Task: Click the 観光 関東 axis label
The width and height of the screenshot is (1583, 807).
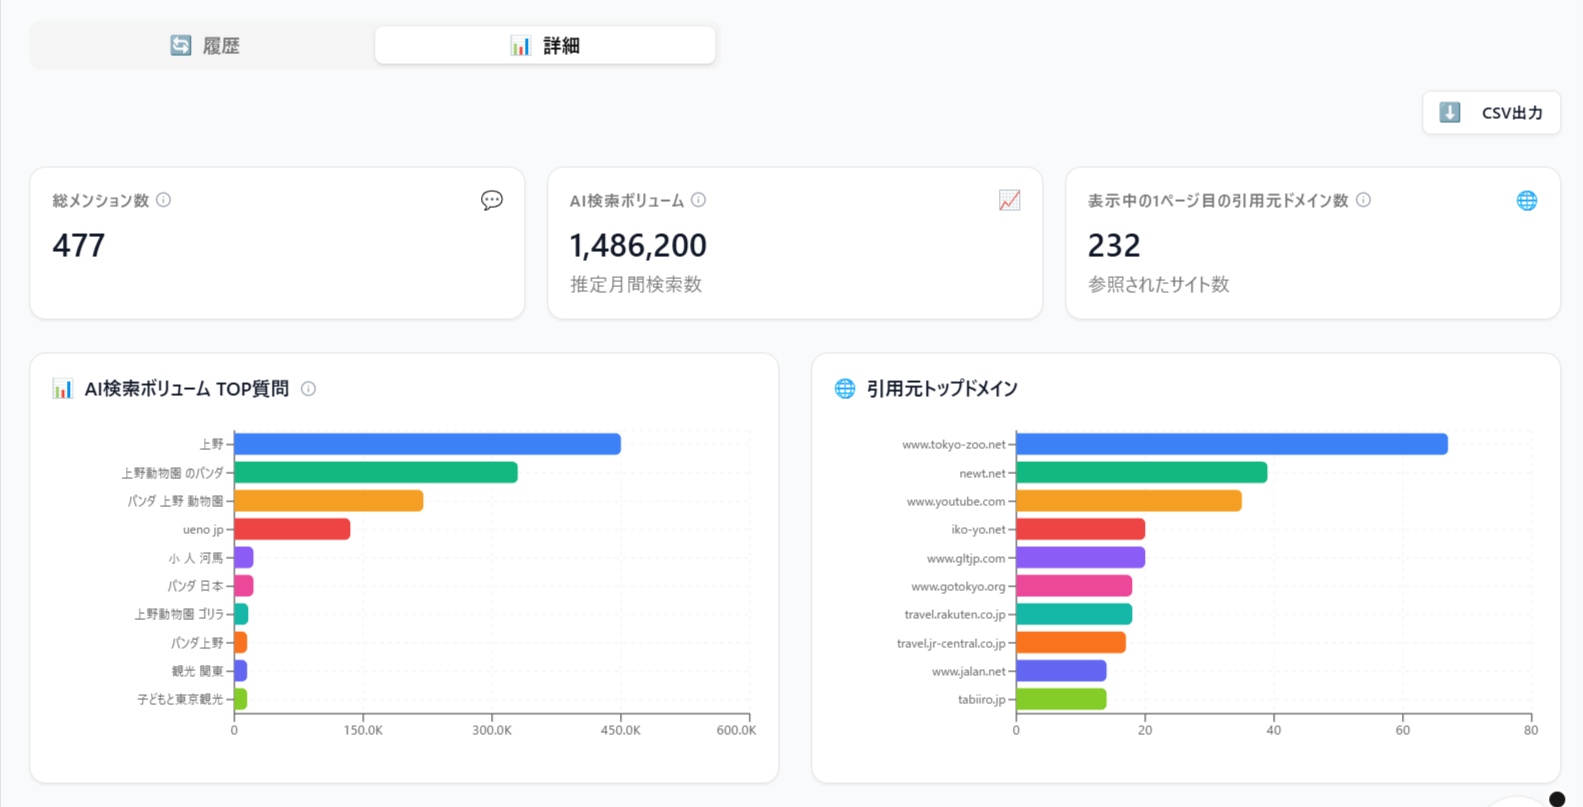Action: coord(197,671)
